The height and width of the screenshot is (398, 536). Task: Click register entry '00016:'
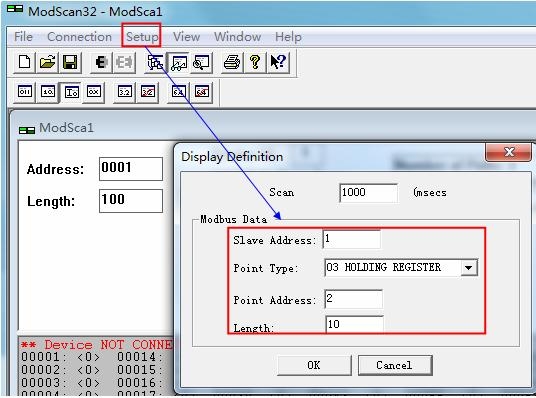click(x=139, y=383)
